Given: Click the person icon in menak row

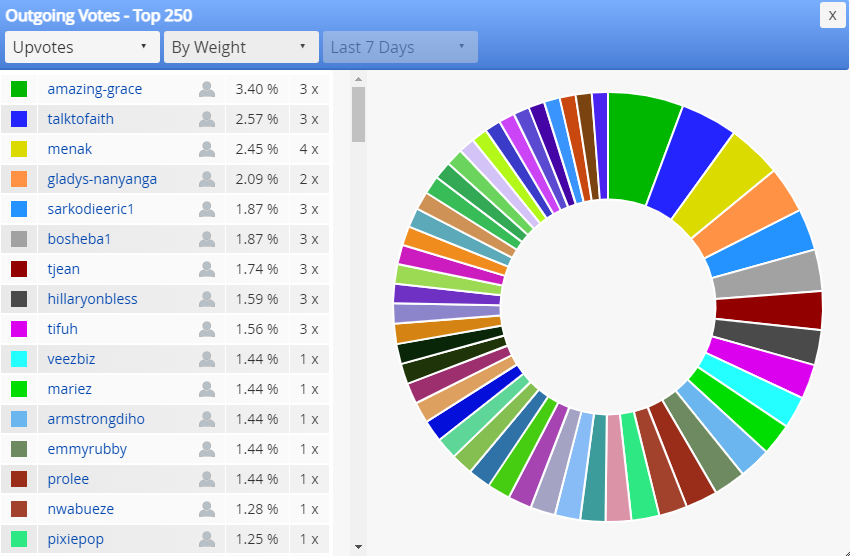Looking at the screenshot, I should click(207, 149).
